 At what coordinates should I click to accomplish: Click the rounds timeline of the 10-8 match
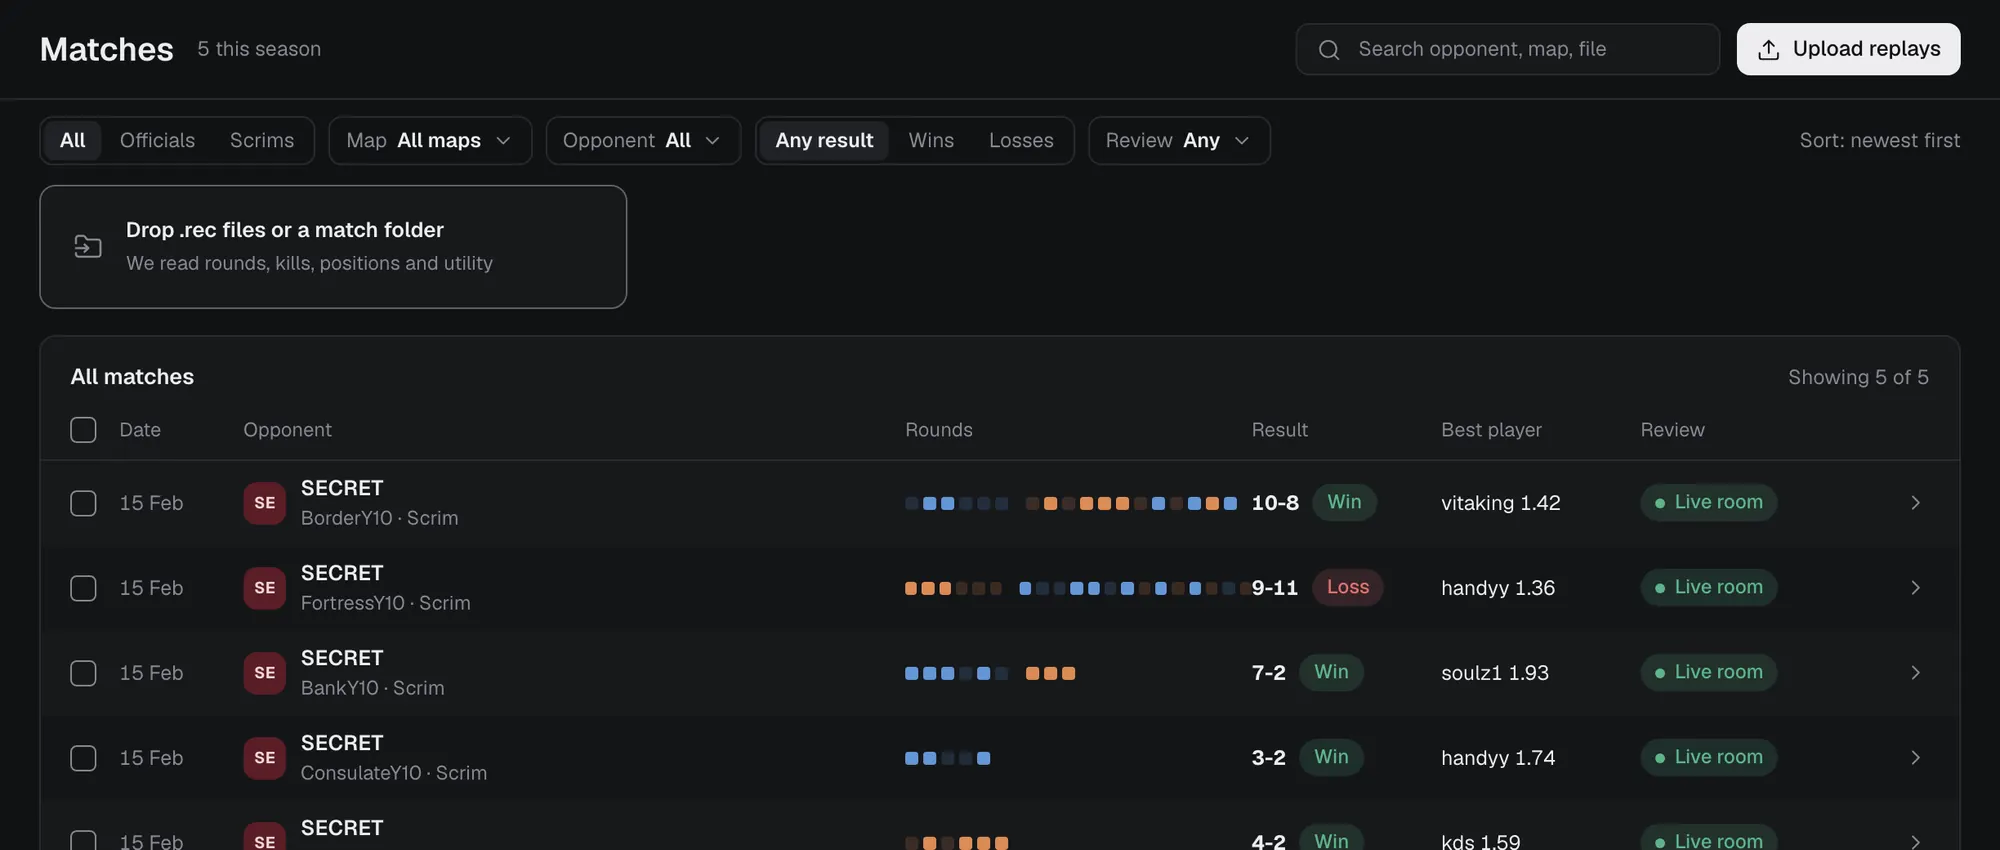point(1071,503)
